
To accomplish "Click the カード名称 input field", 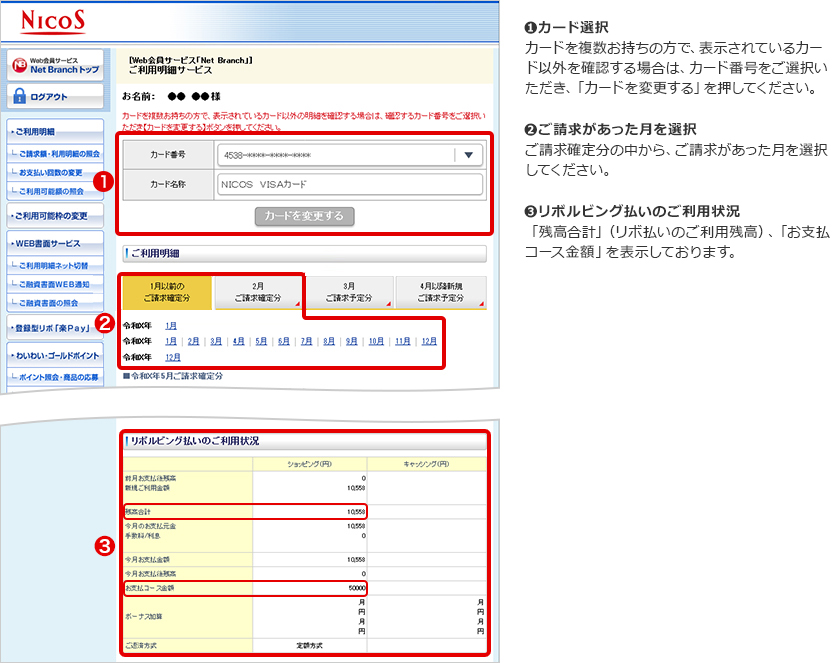I will point(348,185).
